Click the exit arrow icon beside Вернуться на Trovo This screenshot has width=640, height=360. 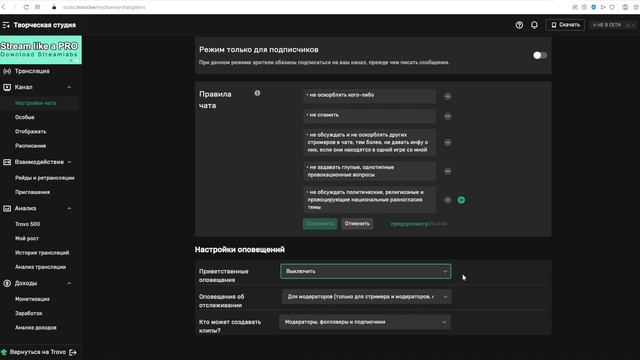(73, 352)
